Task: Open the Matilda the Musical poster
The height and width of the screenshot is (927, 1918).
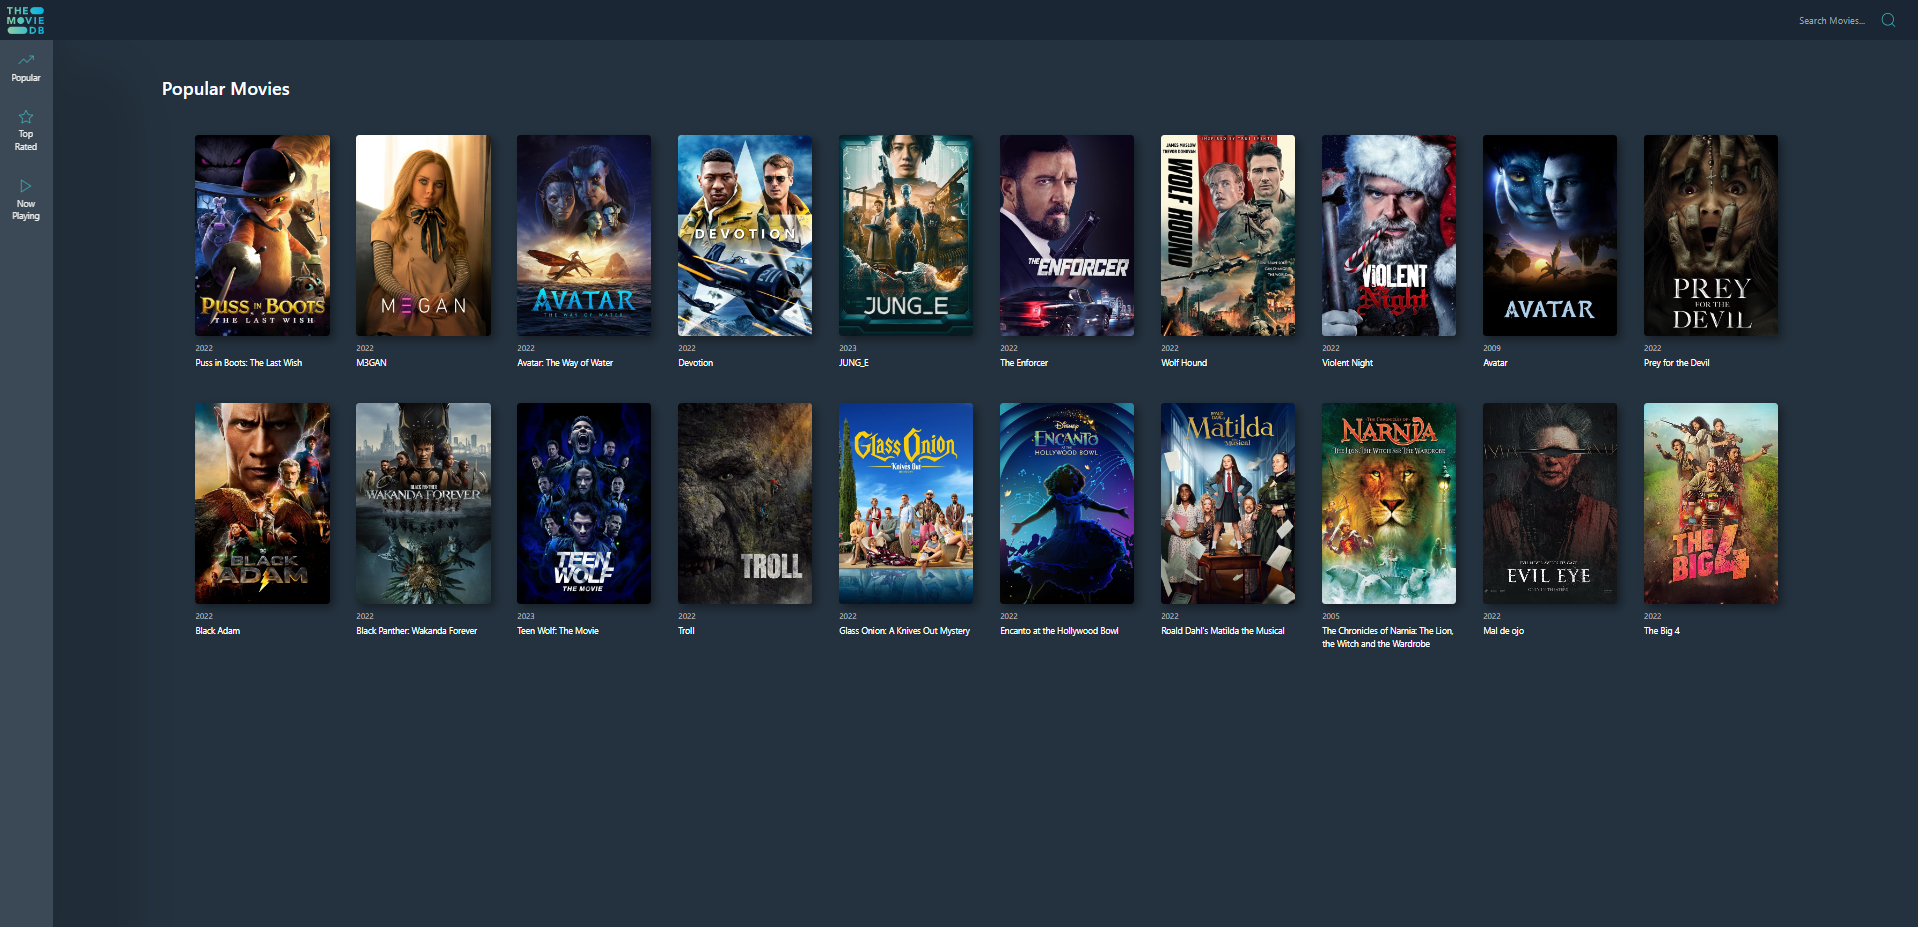Action: tap(1228, 503)
